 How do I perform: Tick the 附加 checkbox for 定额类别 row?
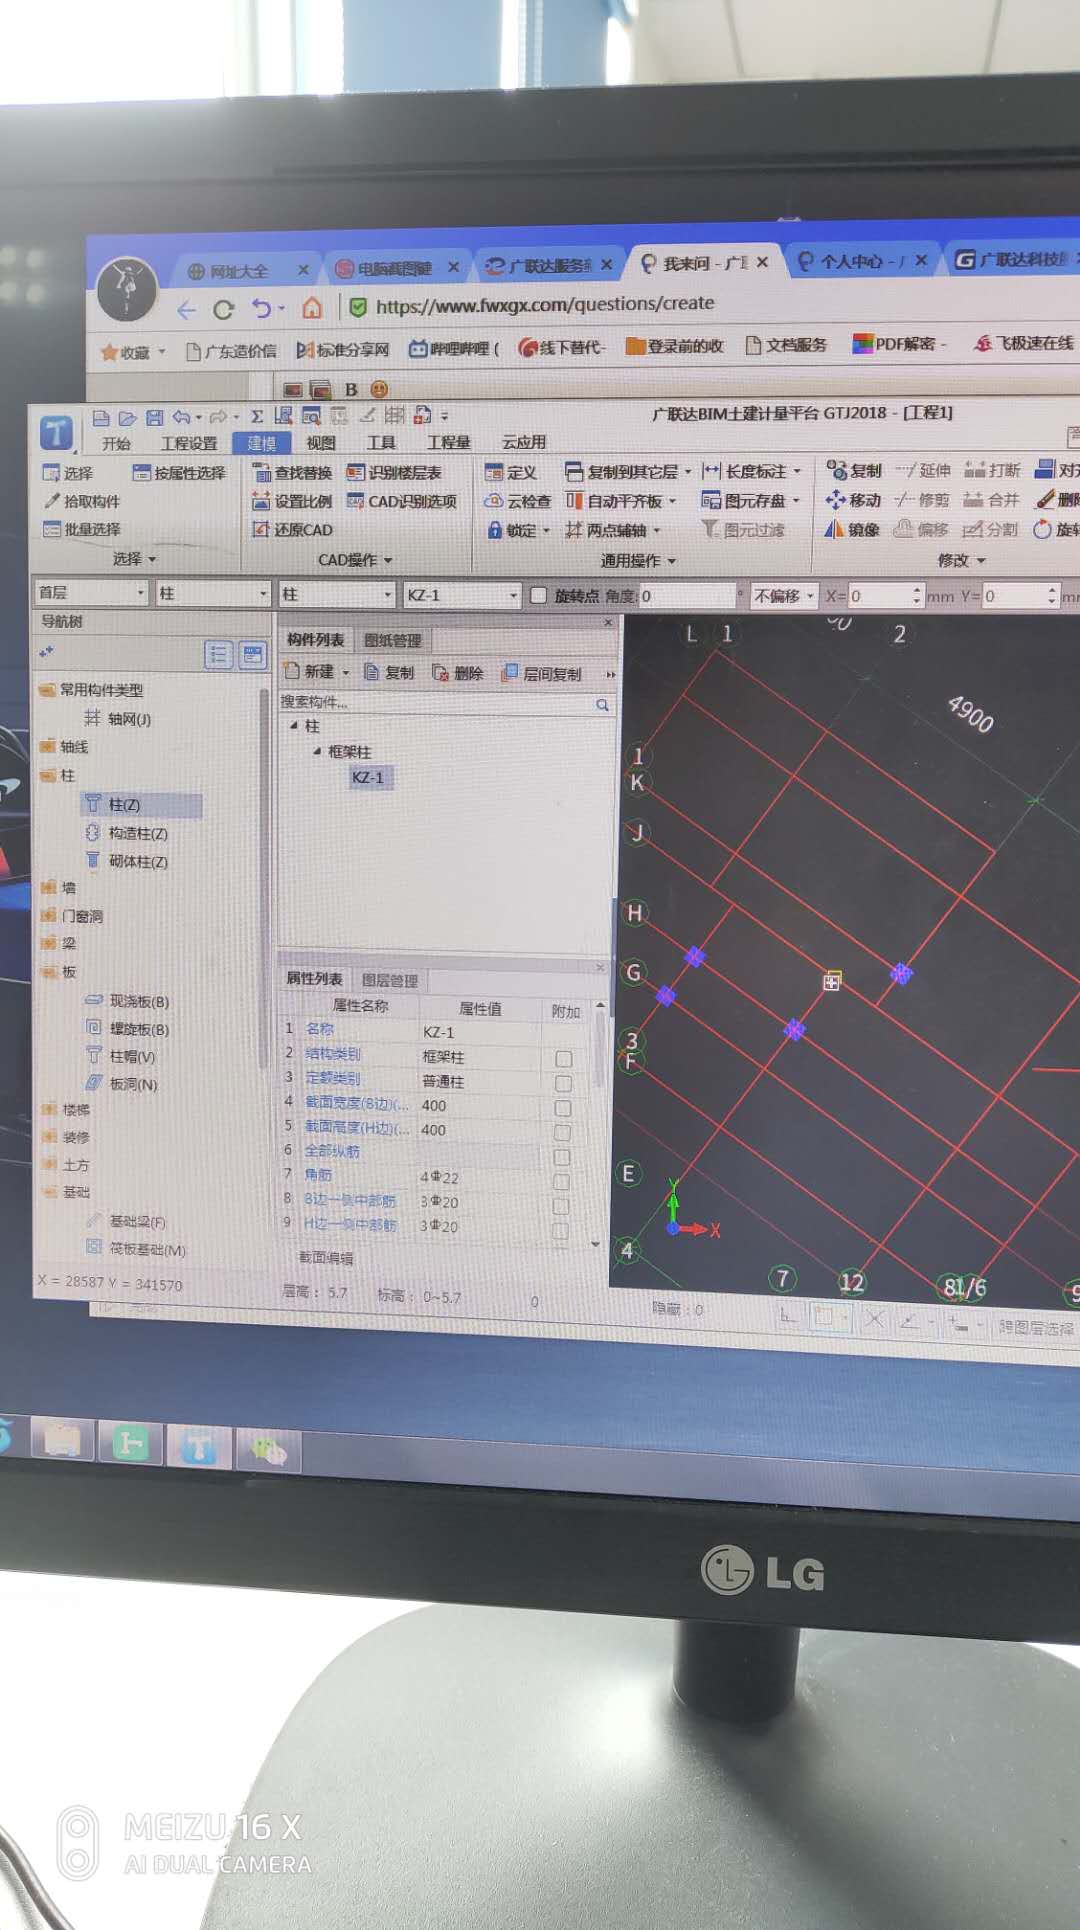point(563,1084)
